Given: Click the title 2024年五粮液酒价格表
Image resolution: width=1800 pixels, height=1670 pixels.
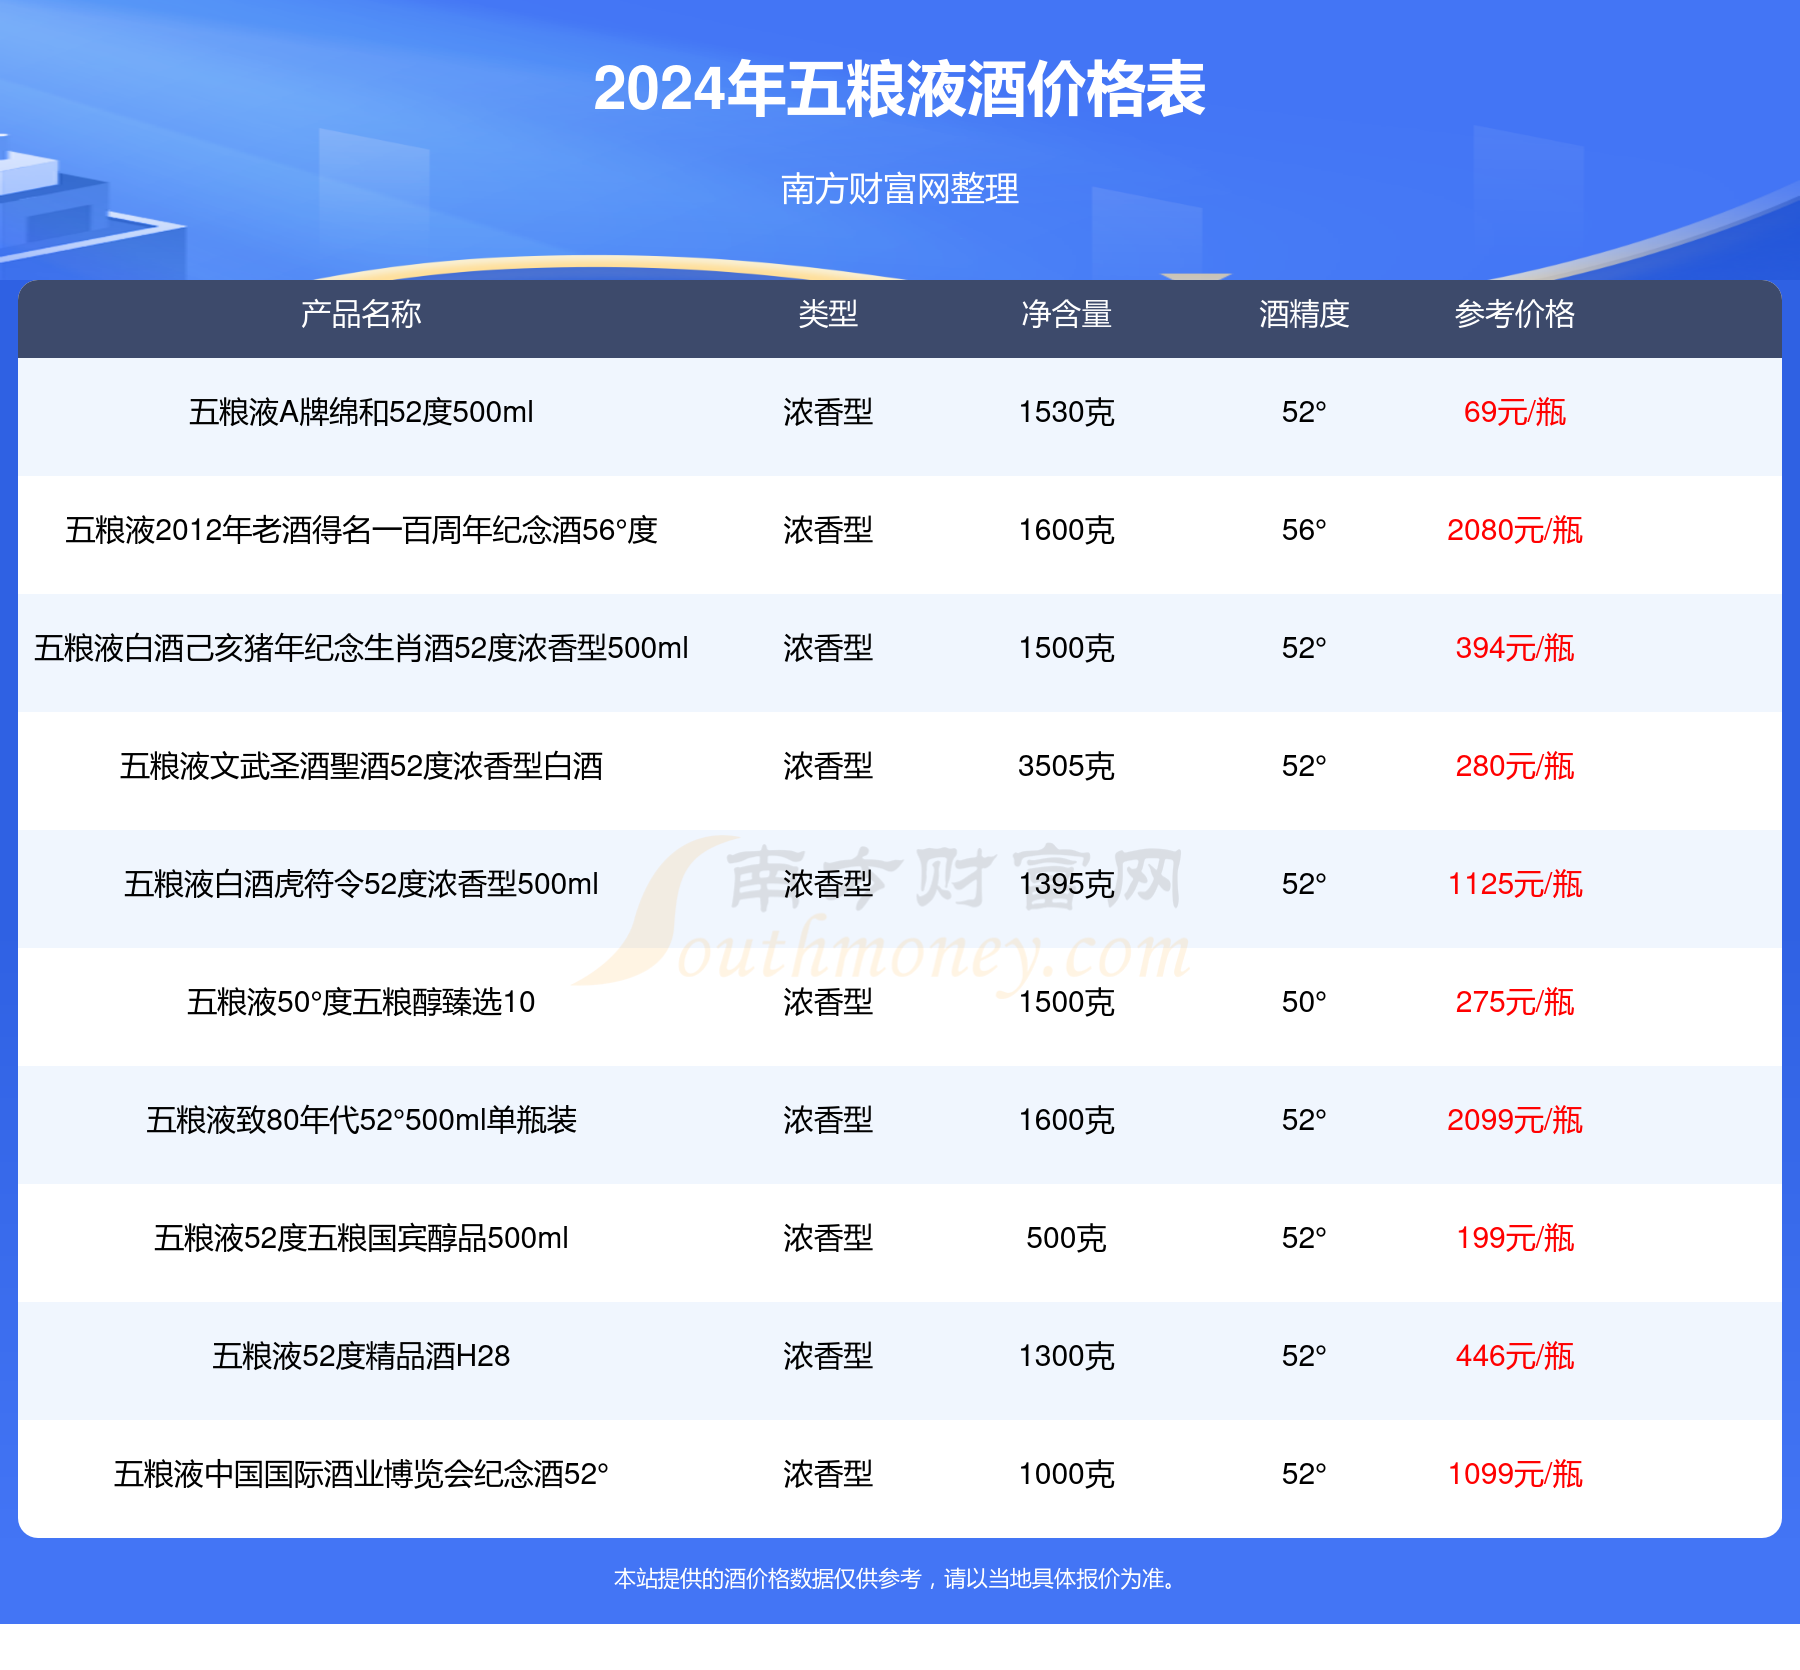Looking at the screenshot, I should 899,90.
